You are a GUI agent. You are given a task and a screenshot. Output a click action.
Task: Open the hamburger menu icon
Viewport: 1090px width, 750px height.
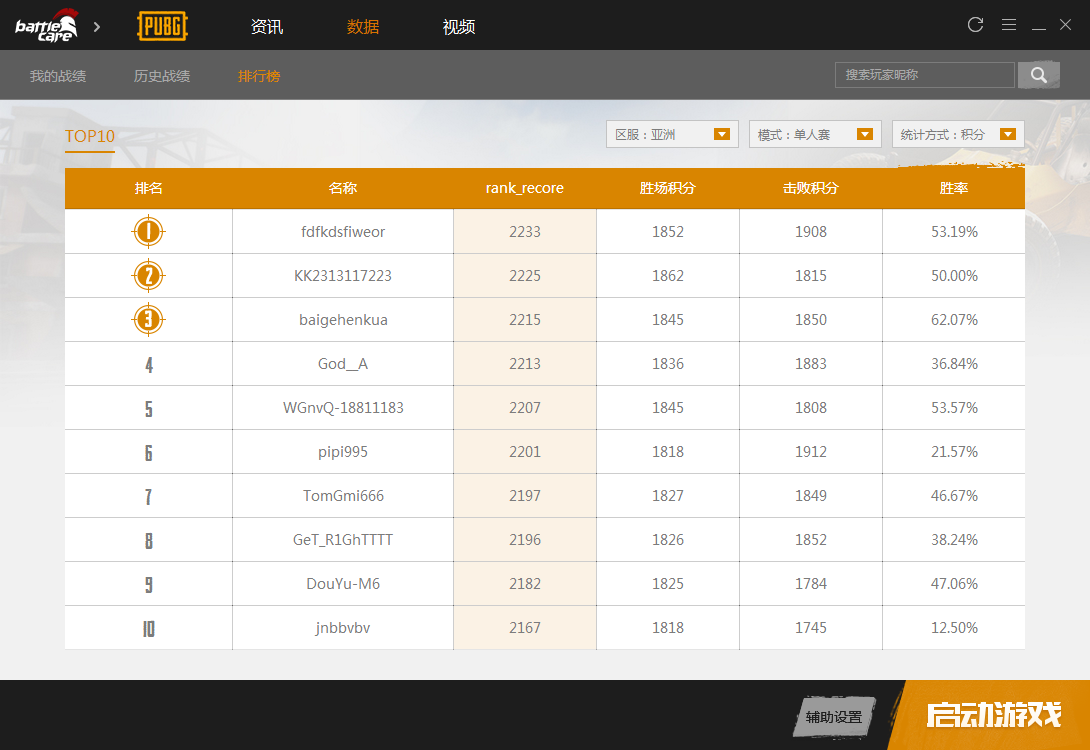(x=1009, y=25)
